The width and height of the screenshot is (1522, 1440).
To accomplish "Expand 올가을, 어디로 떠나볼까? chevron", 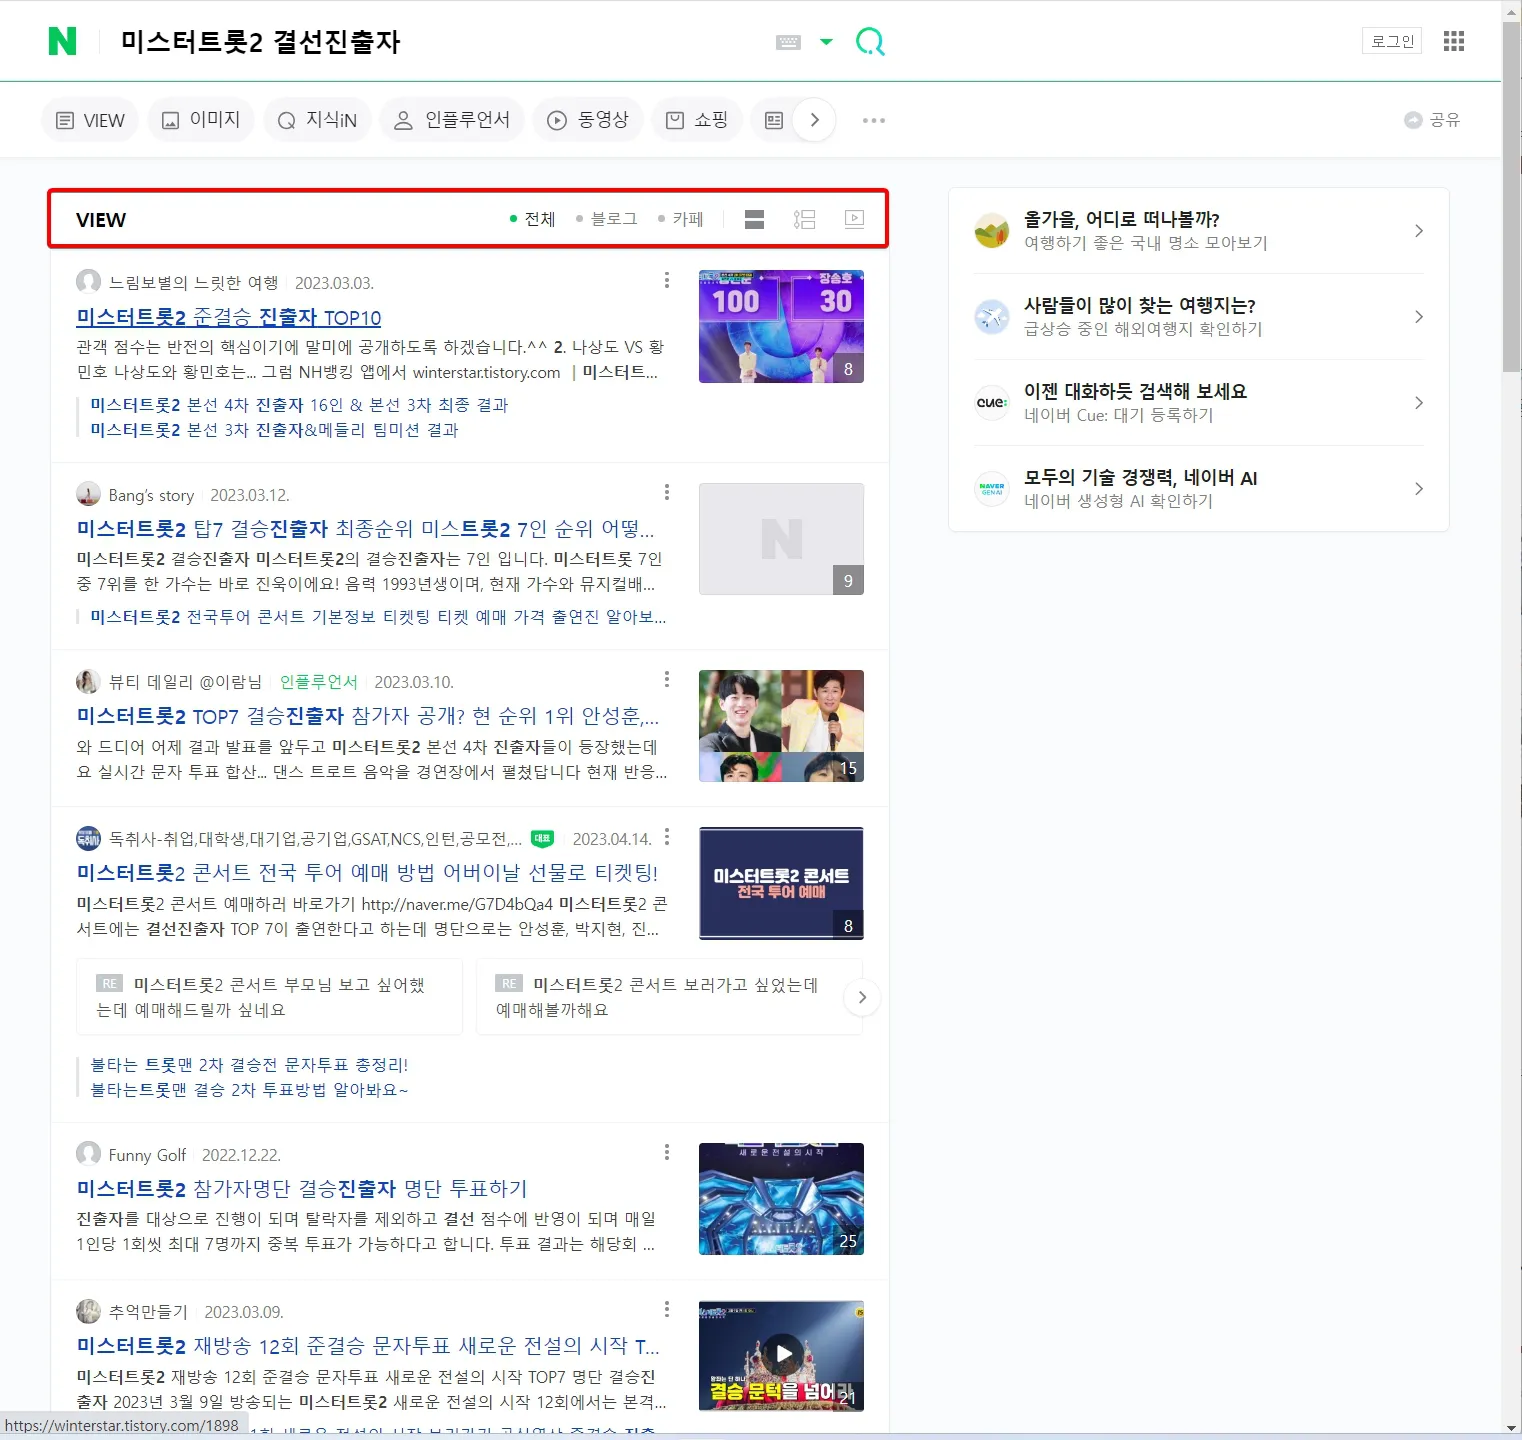I will (x=1418, y=231).
